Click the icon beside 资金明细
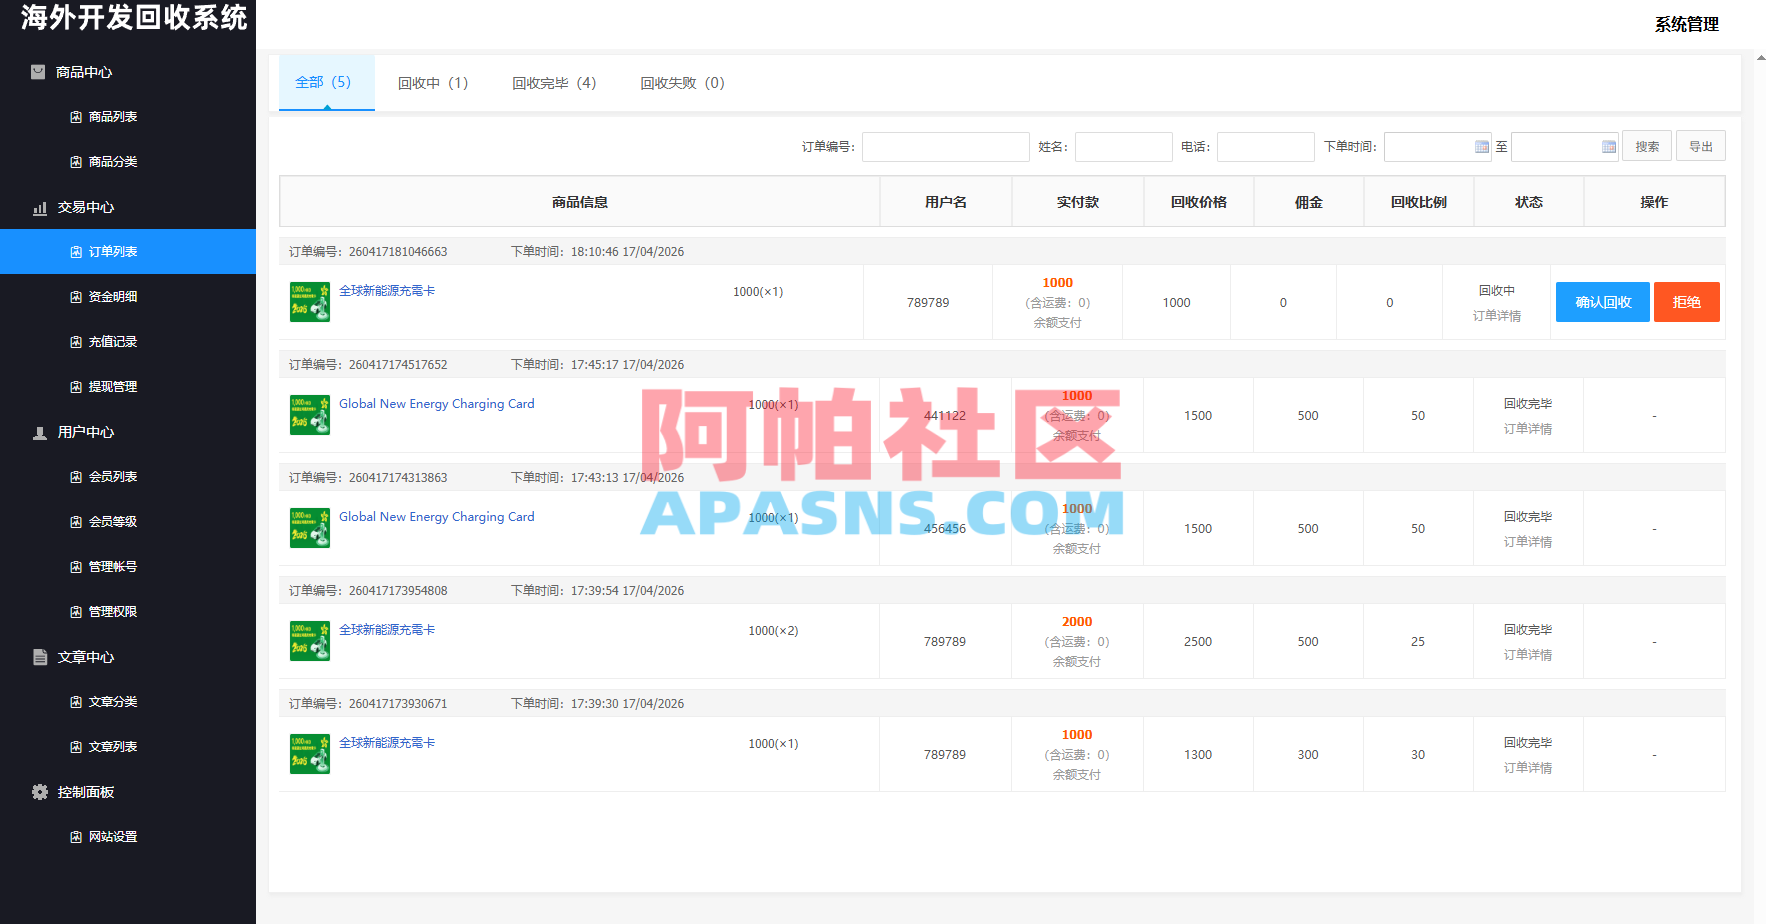 click(x=76, y=297)
